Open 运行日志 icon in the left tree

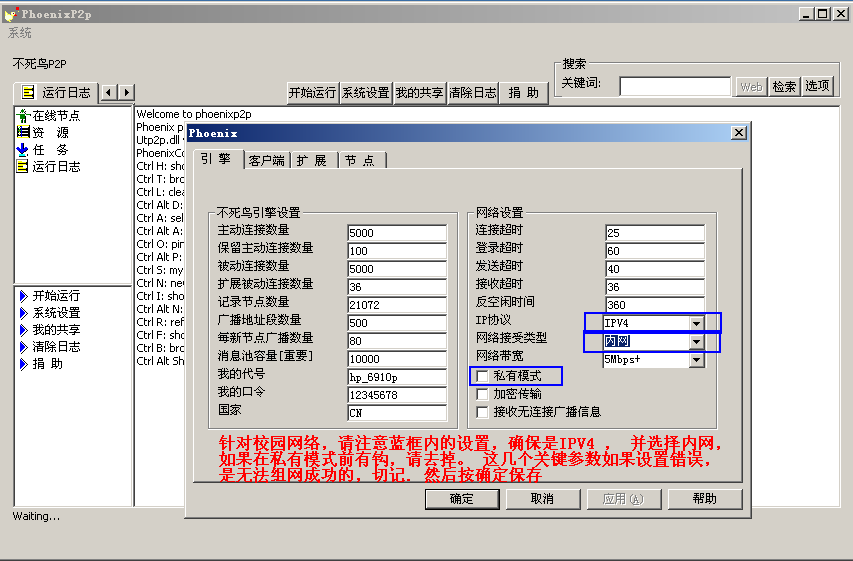23,166
